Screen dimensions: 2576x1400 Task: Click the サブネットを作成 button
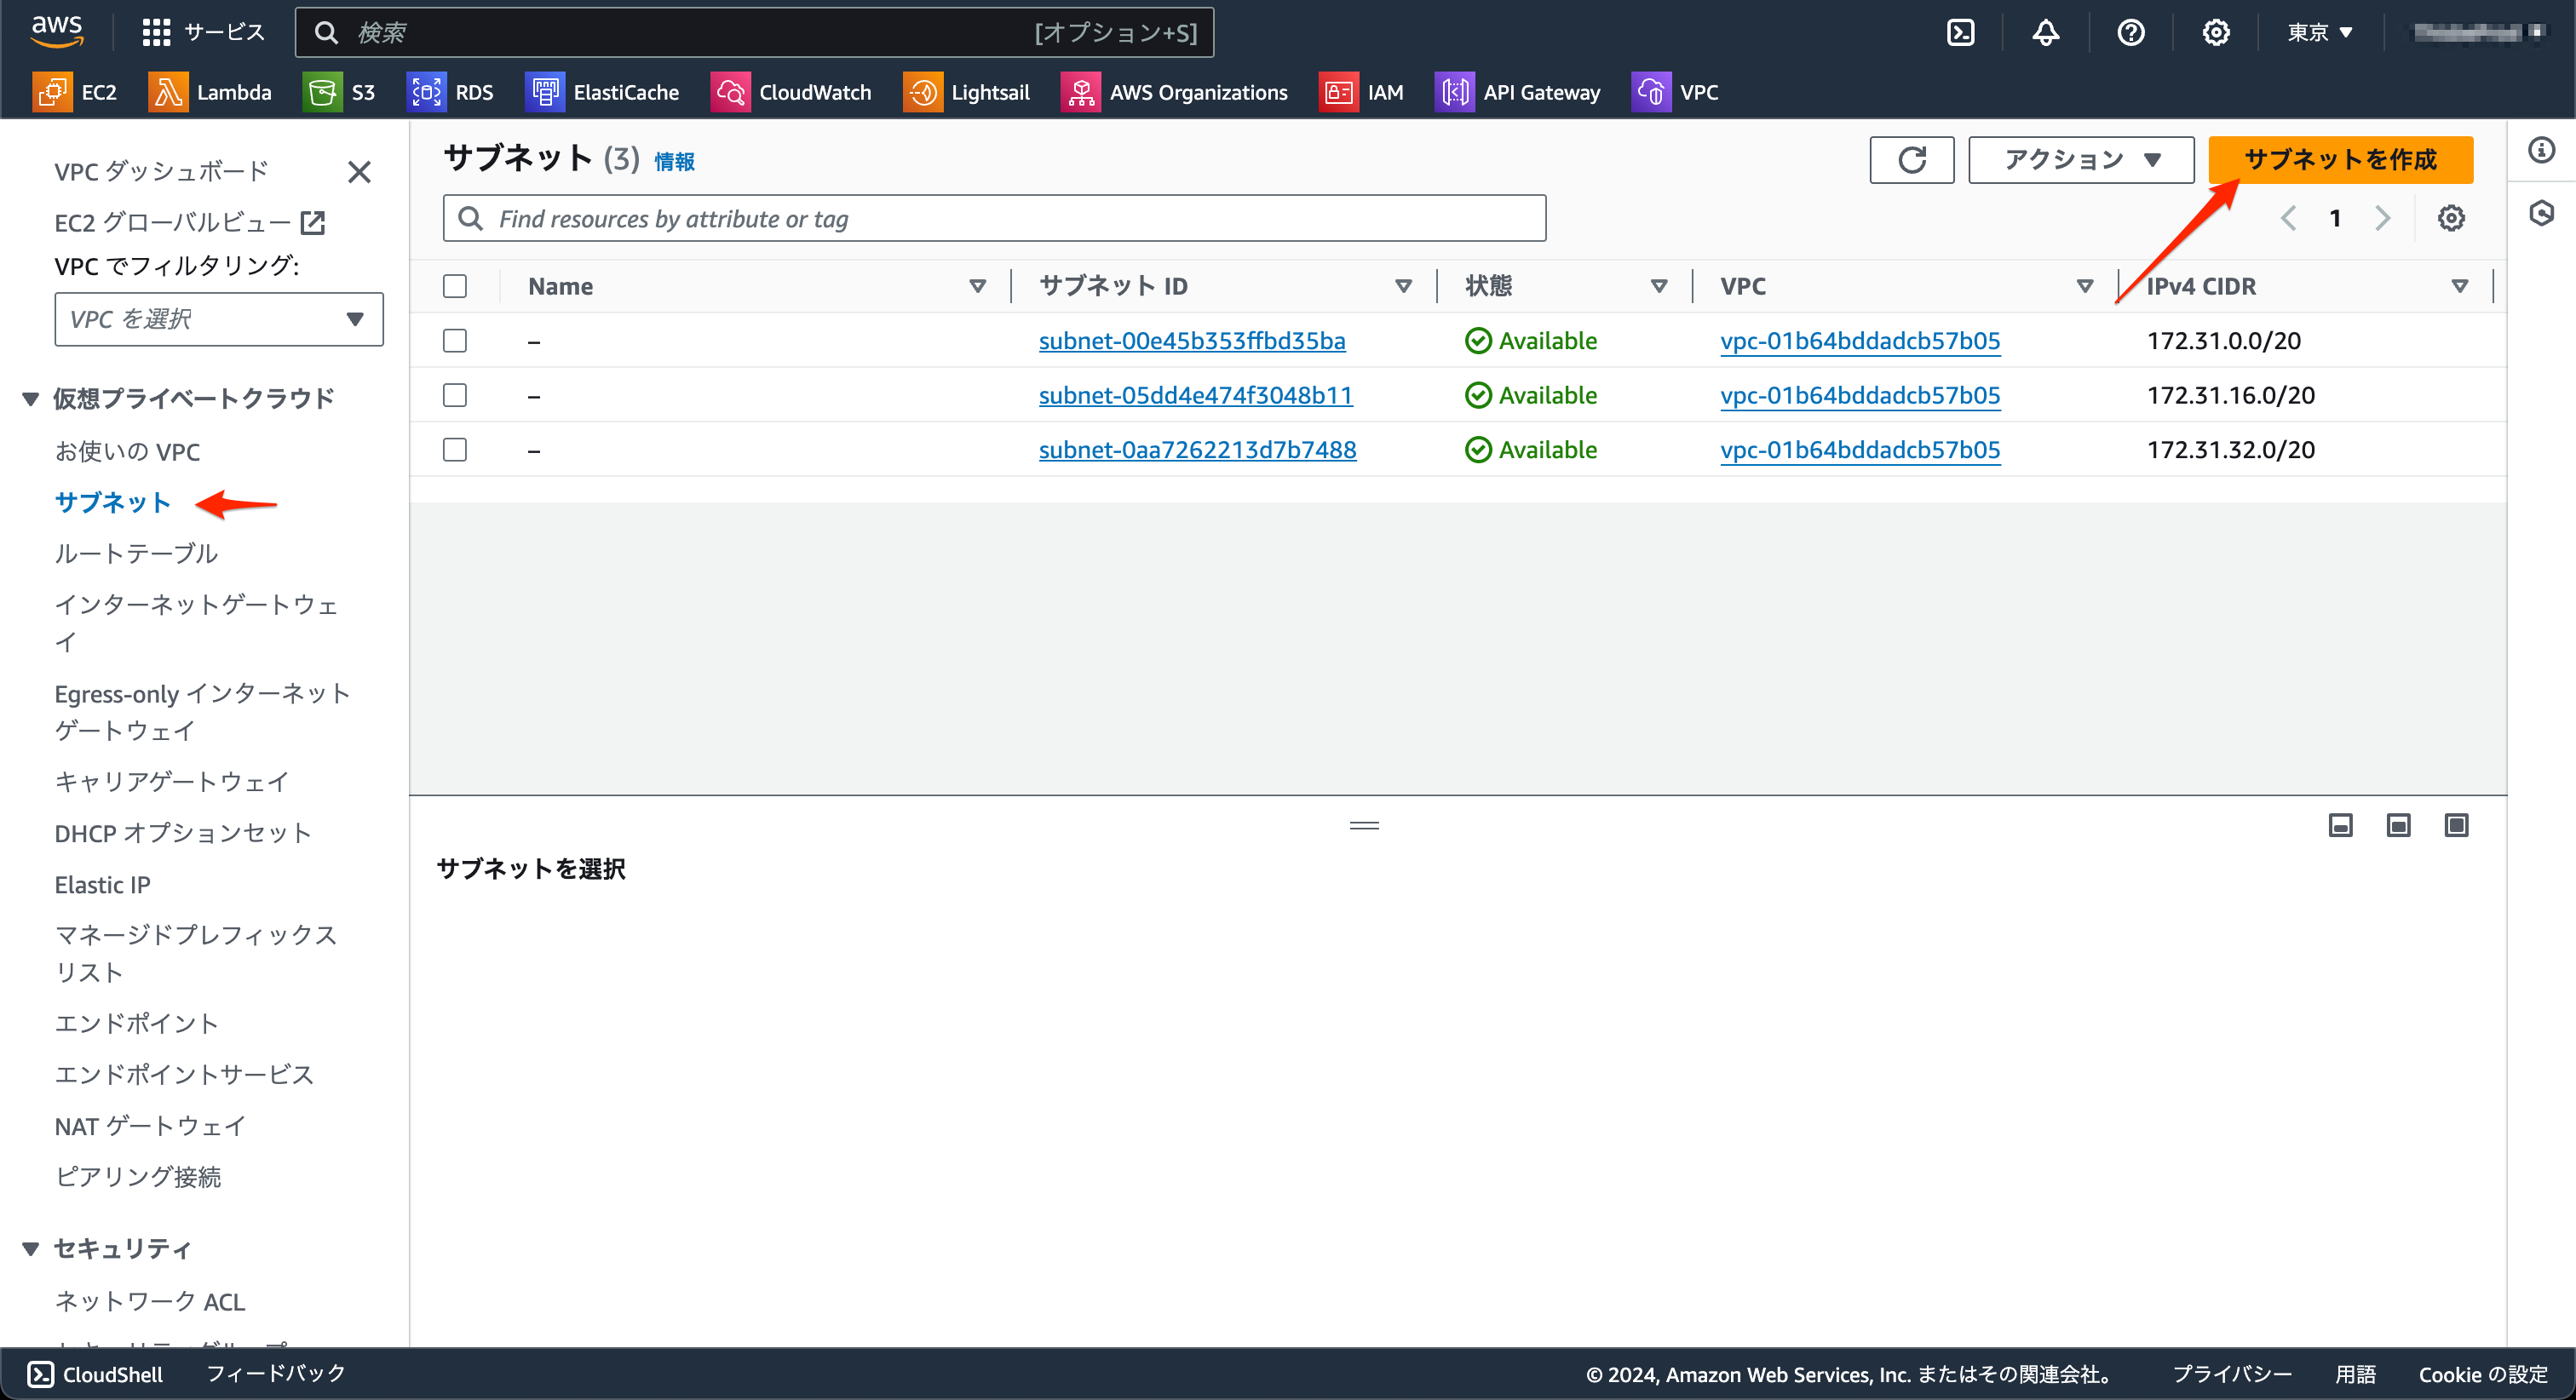point(2340,160)
